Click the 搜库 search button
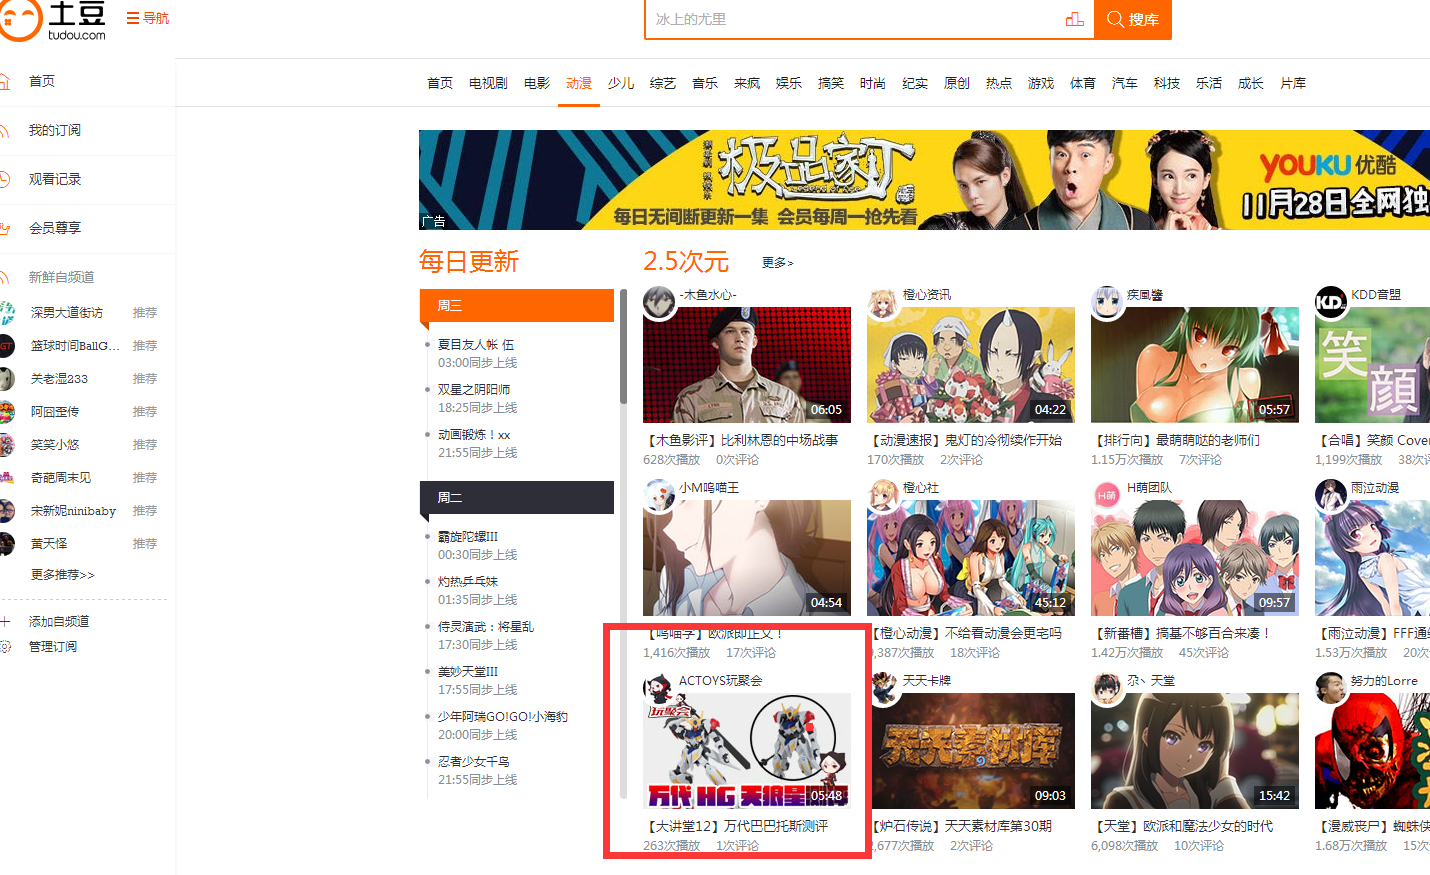 (x=1133, y=19)
